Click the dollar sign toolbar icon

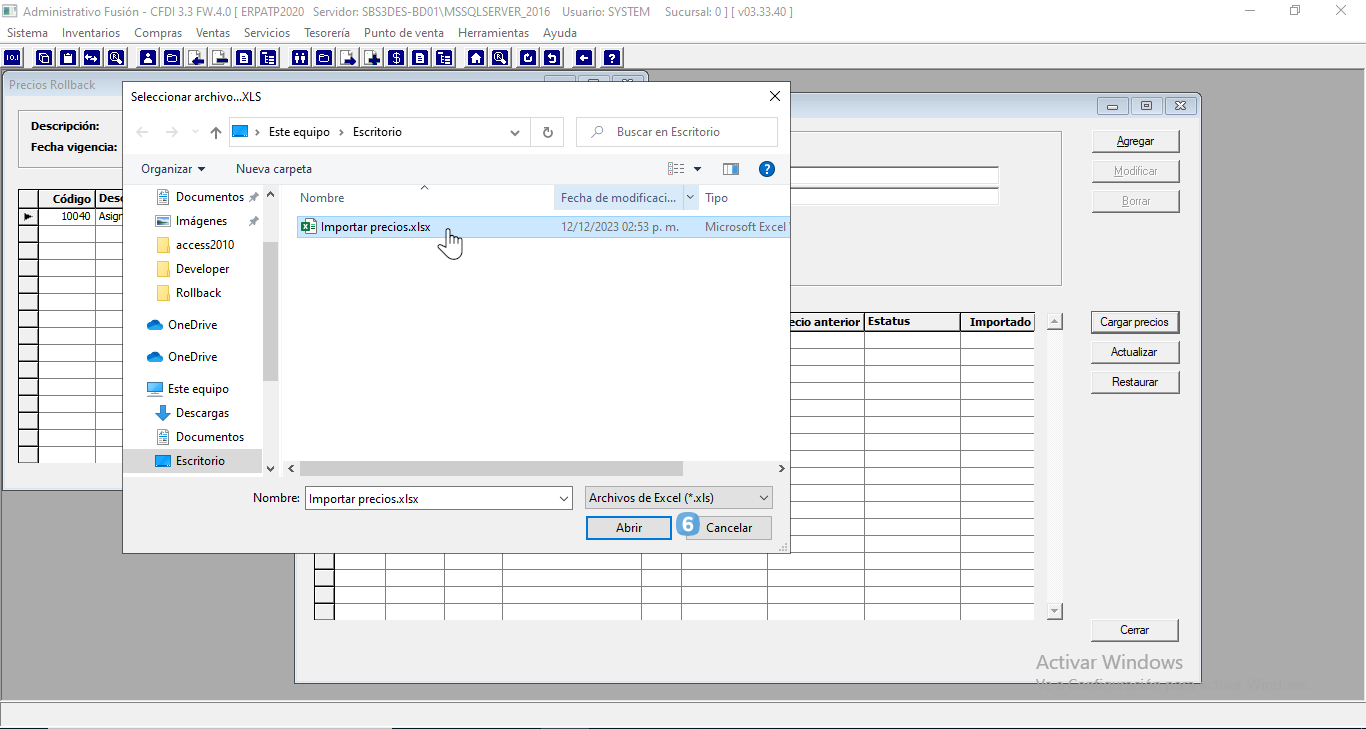[x=397, y=58]
